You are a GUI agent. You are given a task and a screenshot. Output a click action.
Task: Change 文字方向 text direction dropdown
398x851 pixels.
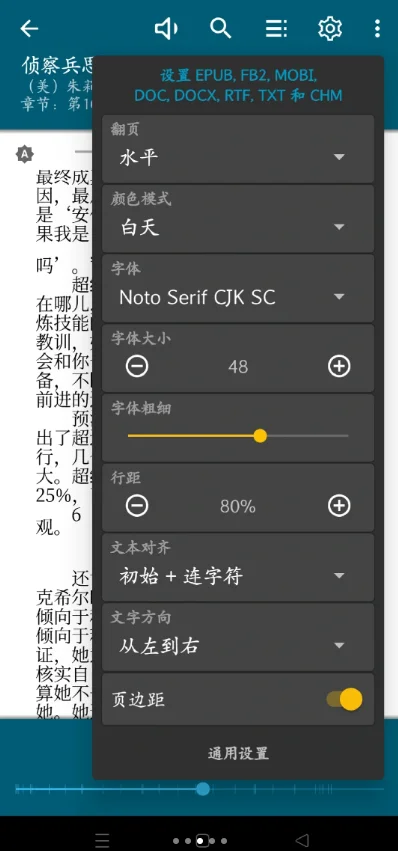click(x=238, y=637)
